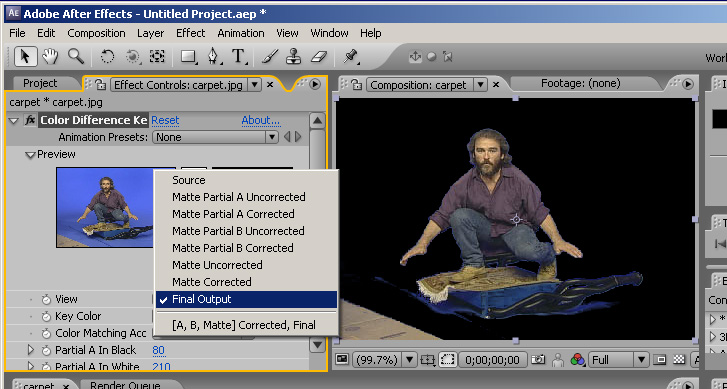
Task: Select the Hand tool
Action: [x=51, y=57]
